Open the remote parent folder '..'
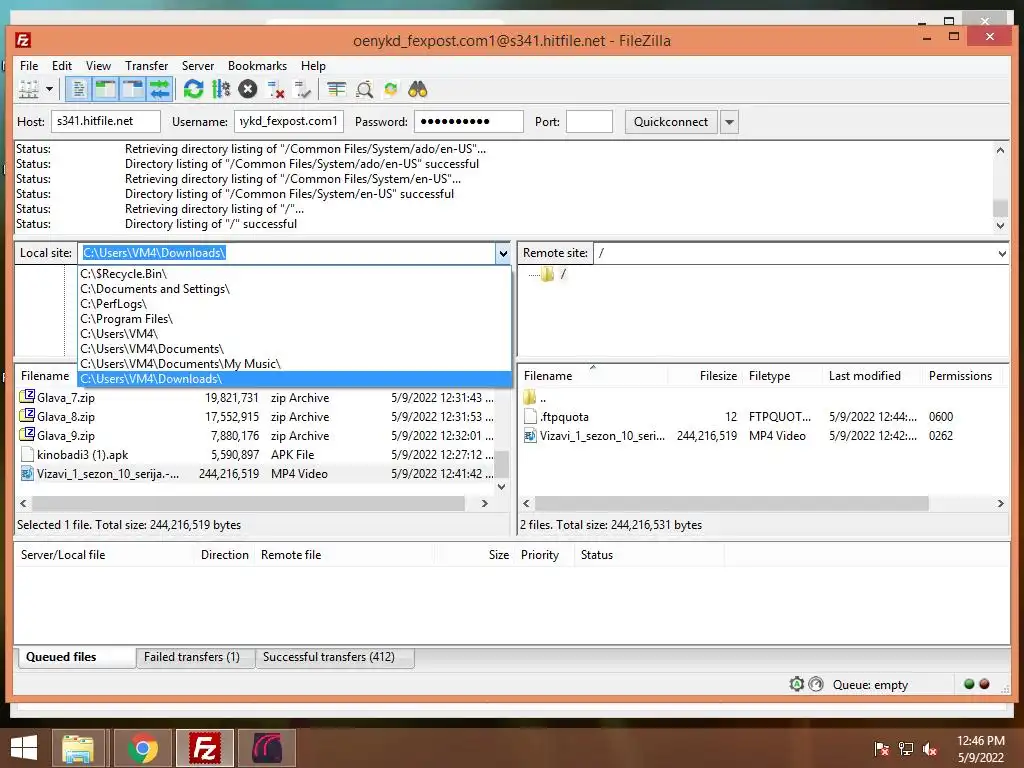Screen dimensions: 1024x768 point(536,398)
